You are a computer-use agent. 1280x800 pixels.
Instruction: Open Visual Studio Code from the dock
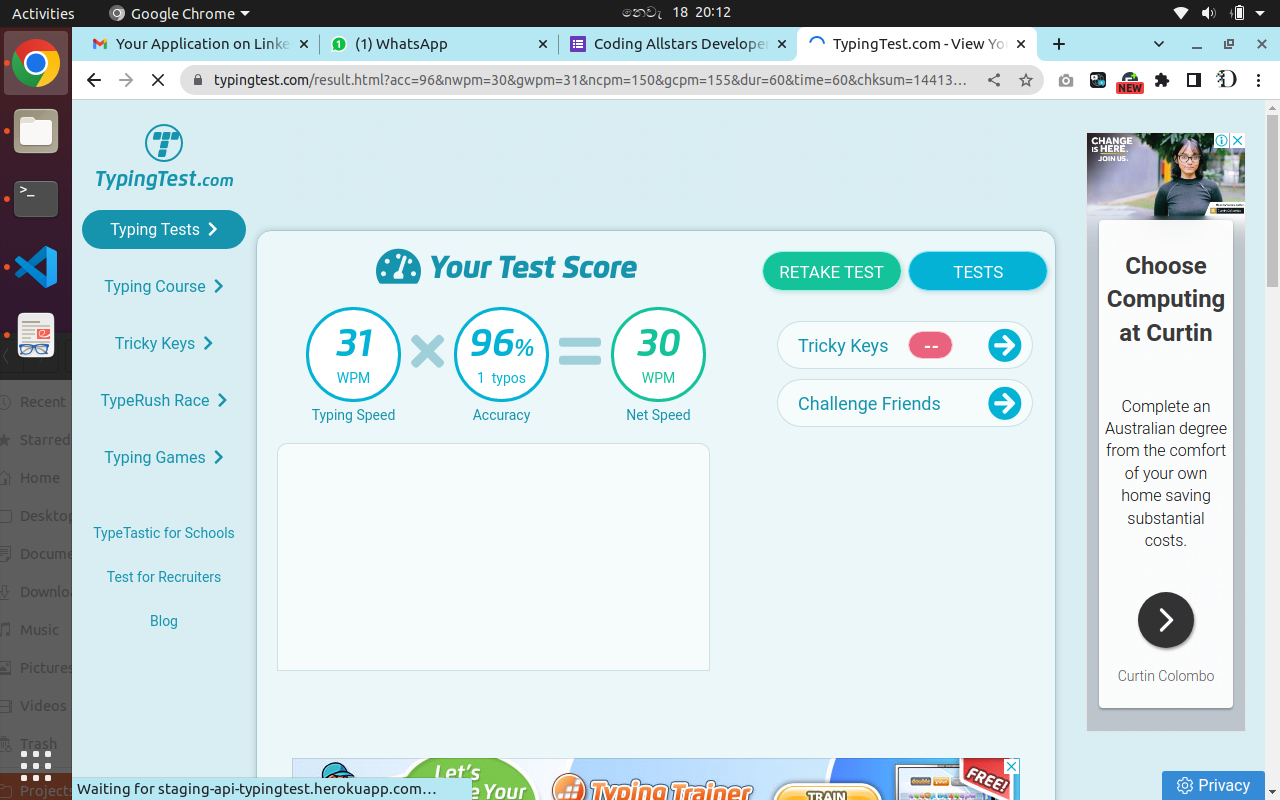[x=36, y=267]
